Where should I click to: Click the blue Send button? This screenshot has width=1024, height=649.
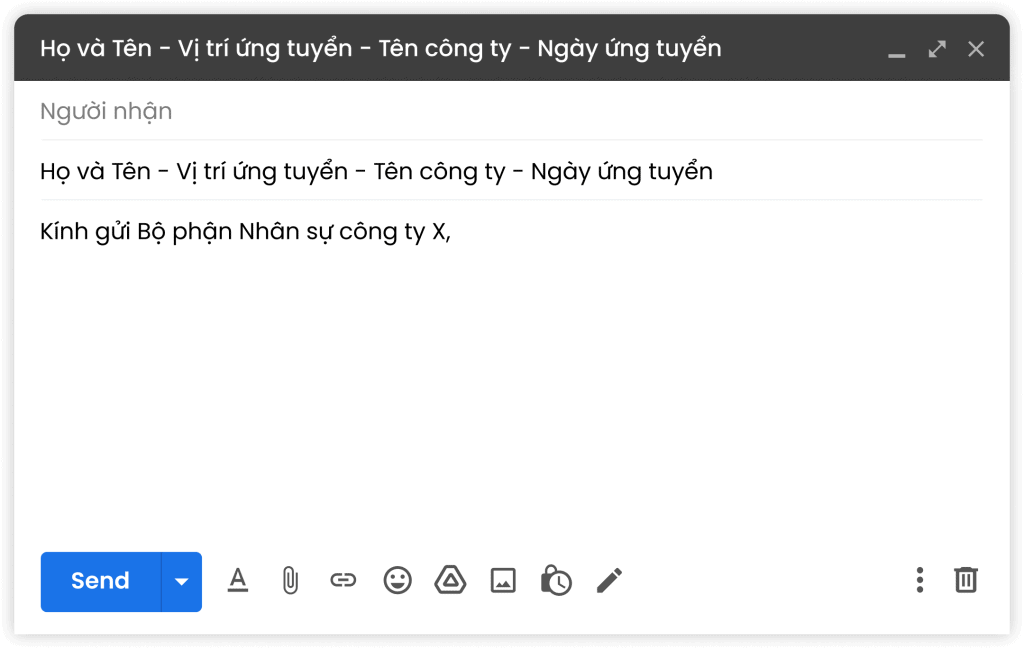(x=101, y=581)
